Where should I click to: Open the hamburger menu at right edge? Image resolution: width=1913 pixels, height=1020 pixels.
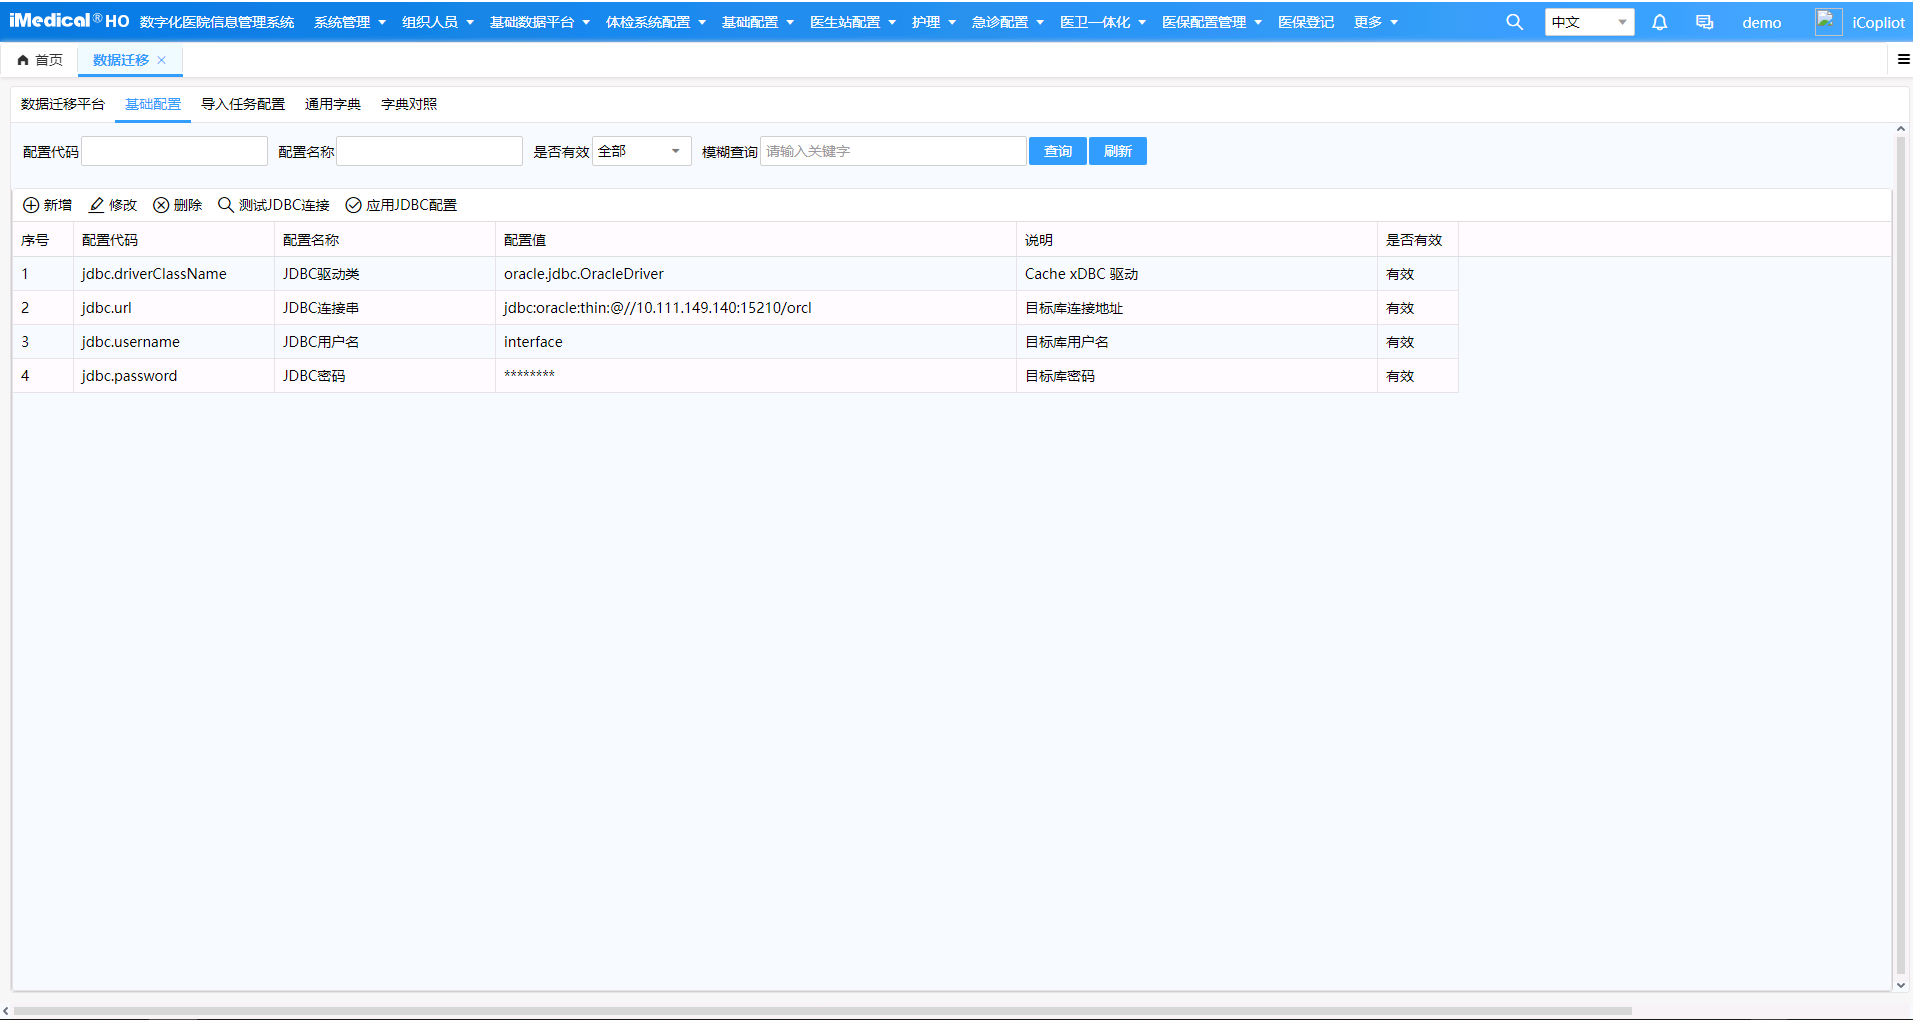tap(1903, 60)
